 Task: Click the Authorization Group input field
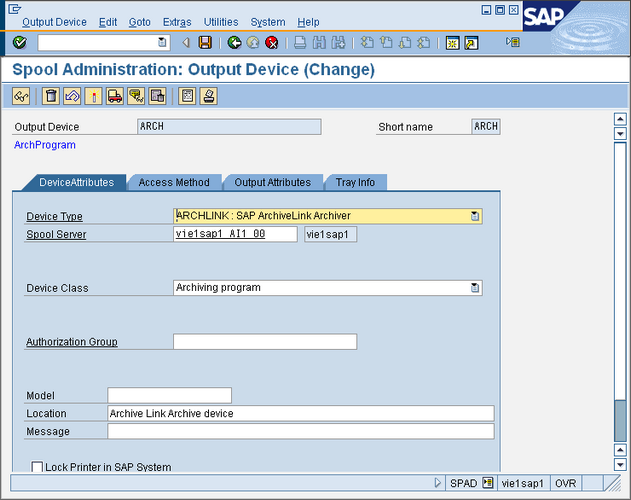264,342
